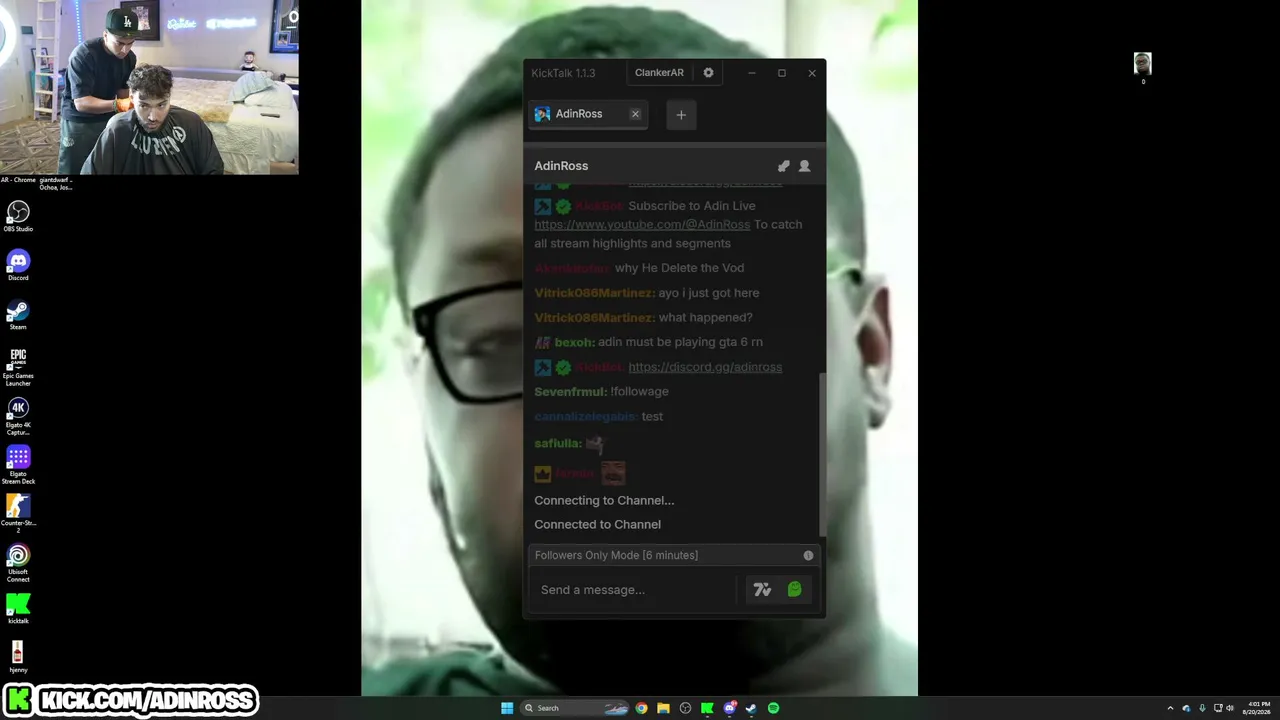The width and height of the screenshot is (1280, 720).
Task: Click the emote in safiulla's message
Action: coord(595,443)
